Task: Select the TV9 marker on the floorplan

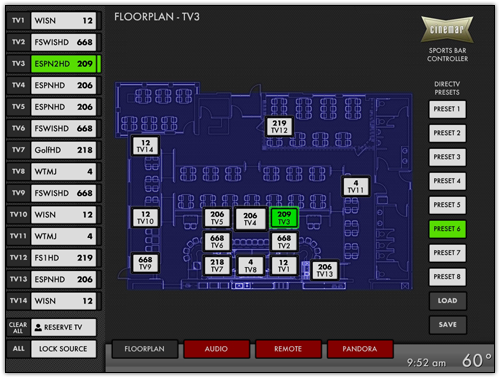Action: [145, 263]
